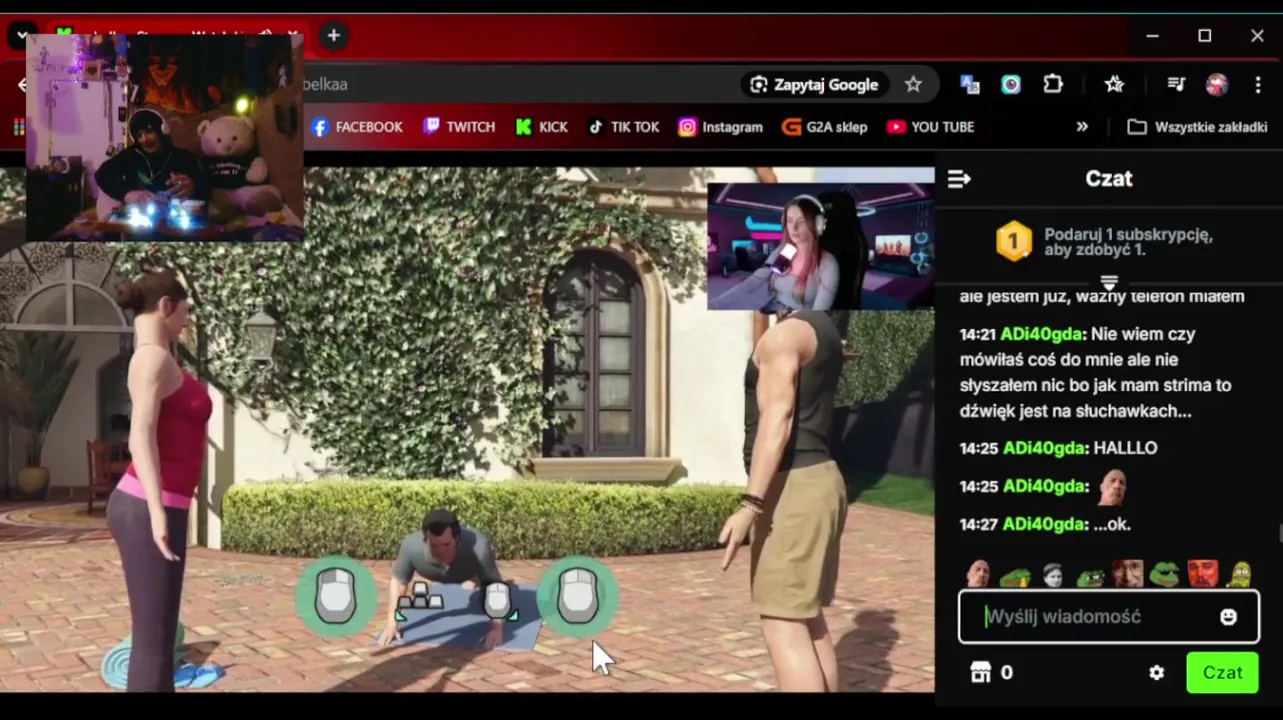Open the TWITCH bookmark
The image size is (1283, 720).
[x=459, y=127]
